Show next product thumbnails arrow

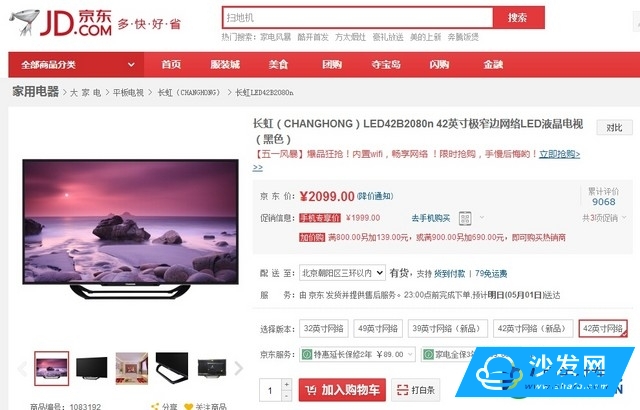coord(238,368)
